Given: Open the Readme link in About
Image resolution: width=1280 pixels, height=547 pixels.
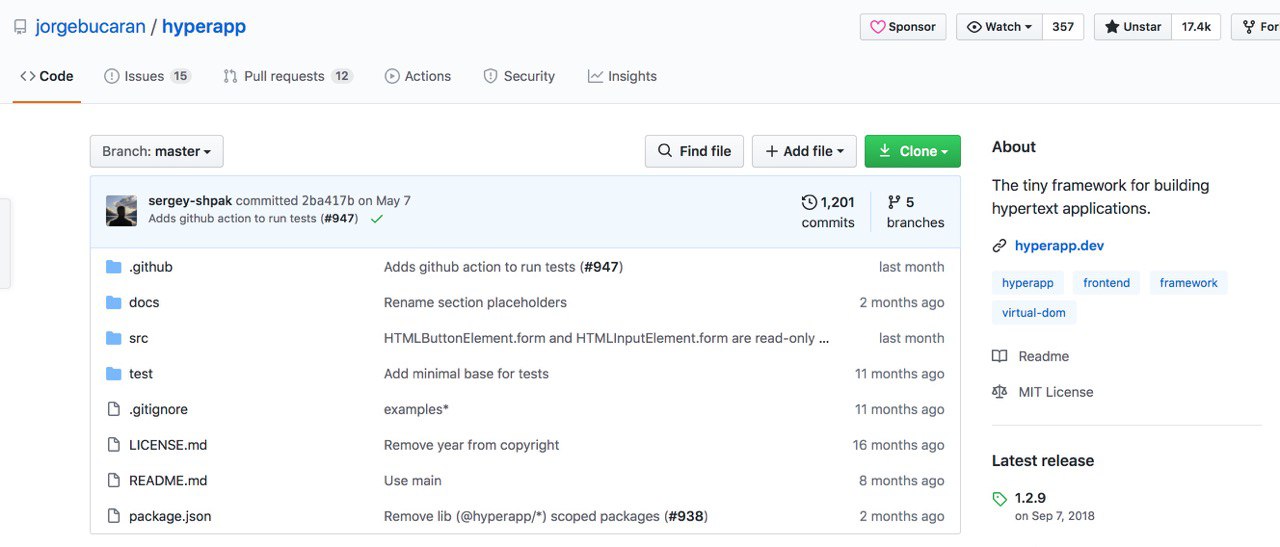Looking at the screenshot, I should [1044, 356].
